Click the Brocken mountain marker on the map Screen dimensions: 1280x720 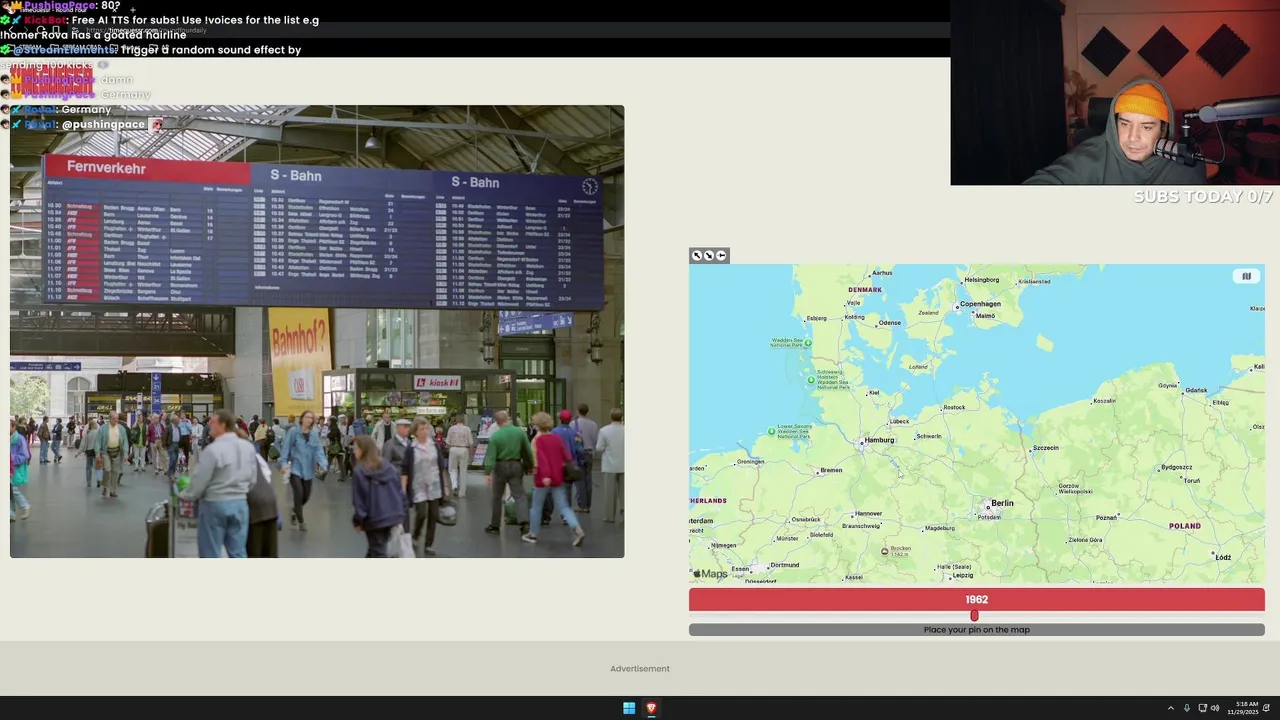click(x=885, y=550)
